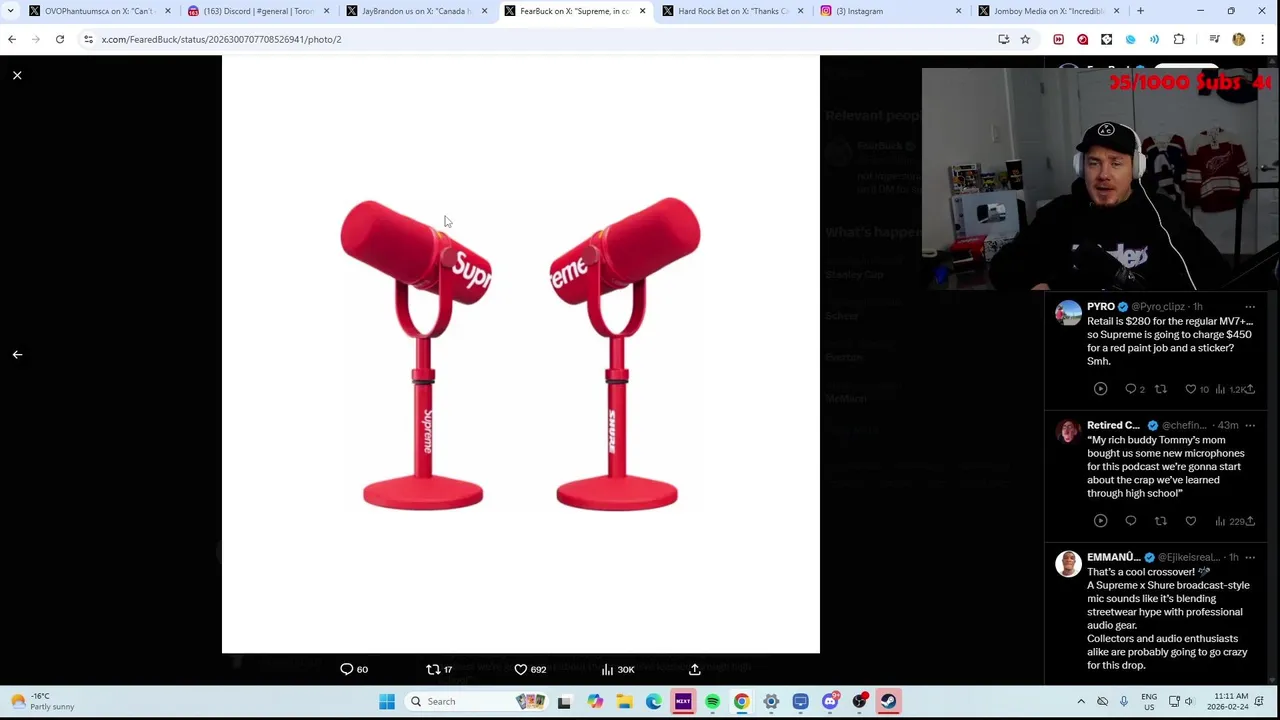Play the Grok summary icon on PYRO's comment

tap(1100, 389)
